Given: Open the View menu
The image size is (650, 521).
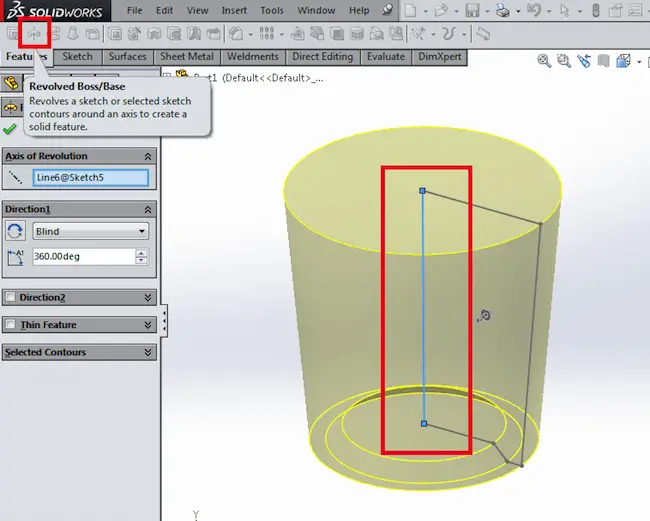Looking at the screenshot, I should (197, 10).
